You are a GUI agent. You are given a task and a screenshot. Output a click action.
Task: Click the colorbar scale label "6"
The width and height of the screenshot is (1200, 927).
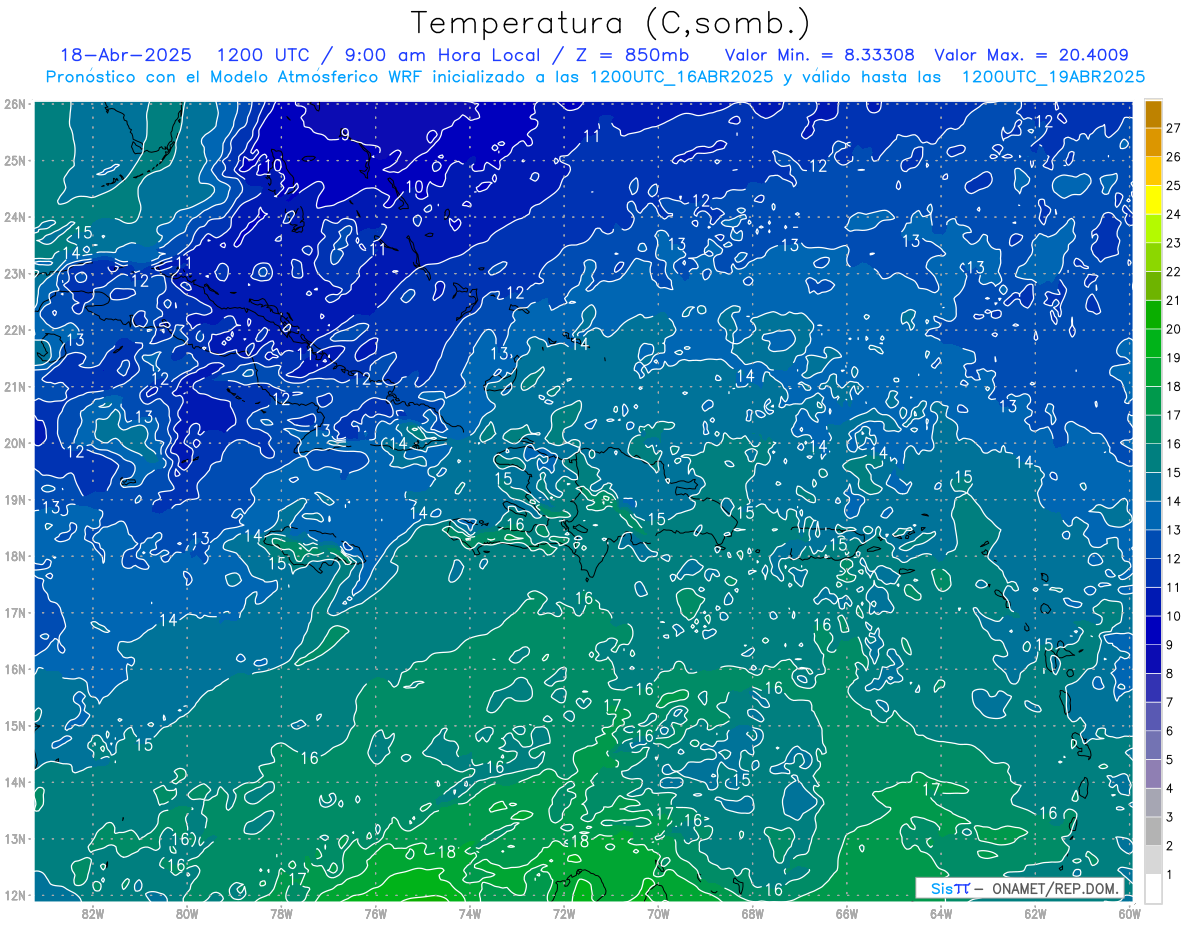(1170, 732)
